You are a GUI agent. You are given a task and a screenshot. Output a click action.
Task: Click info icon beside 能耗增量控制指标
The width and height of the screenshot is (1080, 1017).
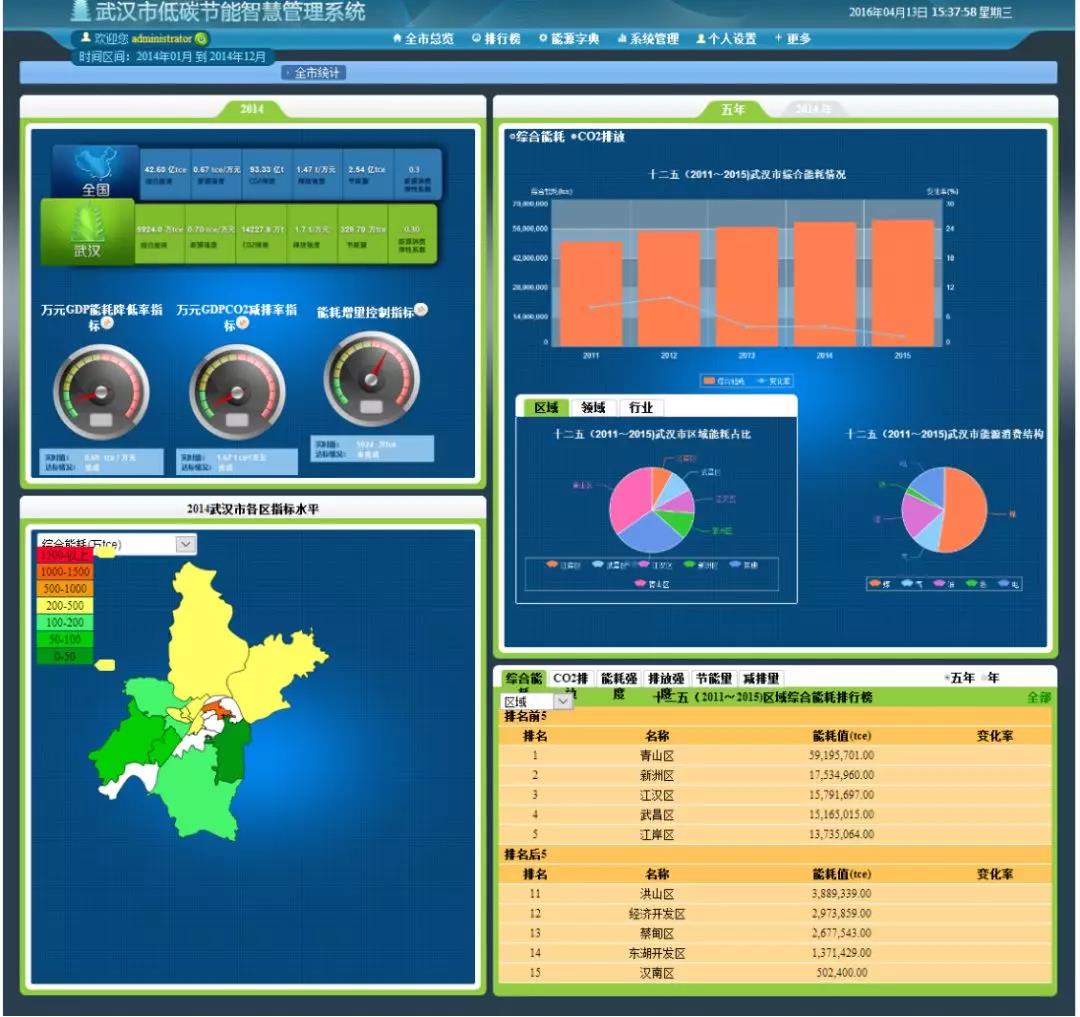(421, 310)
